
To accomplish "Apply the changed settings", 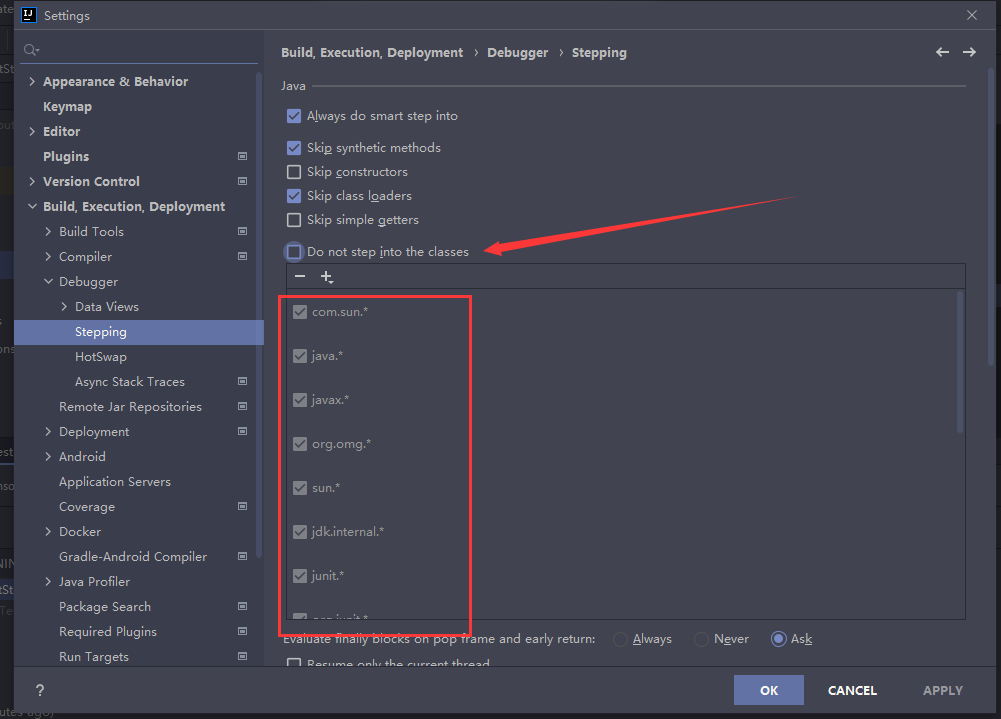I will click(941, 690).
